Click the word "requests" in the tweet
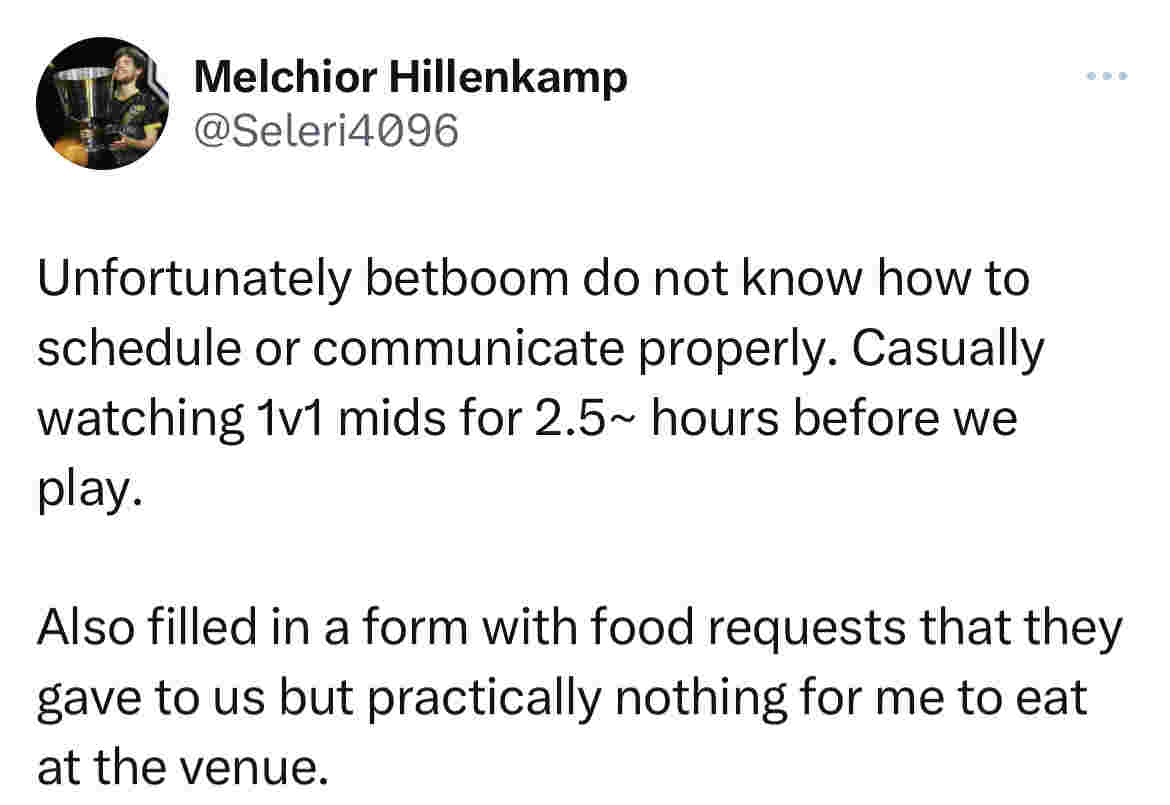 click(x=807, y=630)
